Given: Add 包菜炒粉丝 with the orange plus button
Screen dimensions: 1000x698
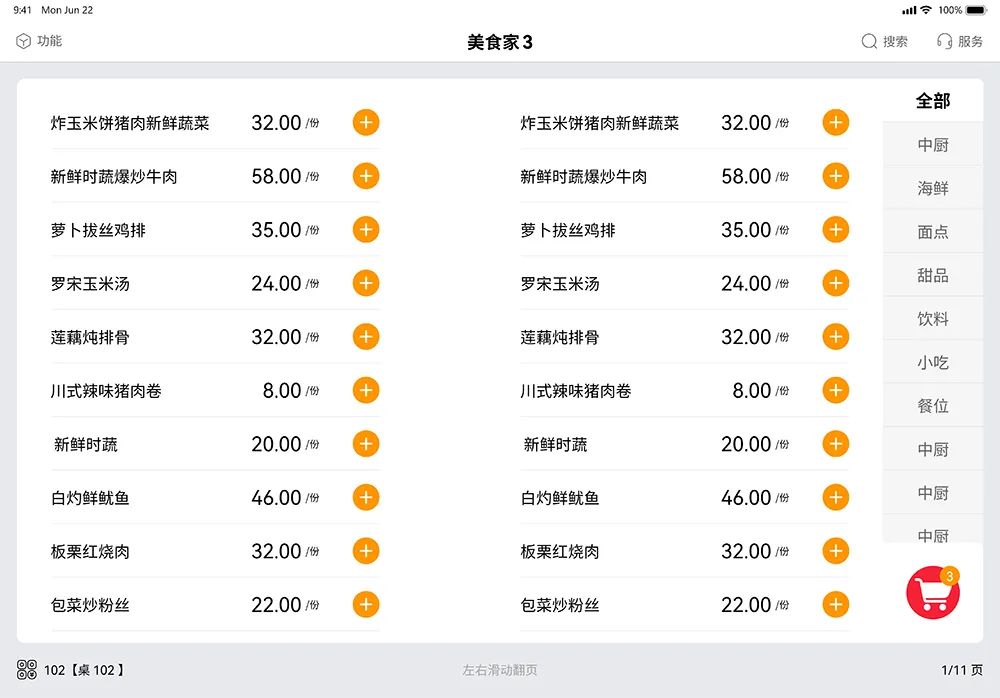Looking at the screenshot, I should pos(366,604).
